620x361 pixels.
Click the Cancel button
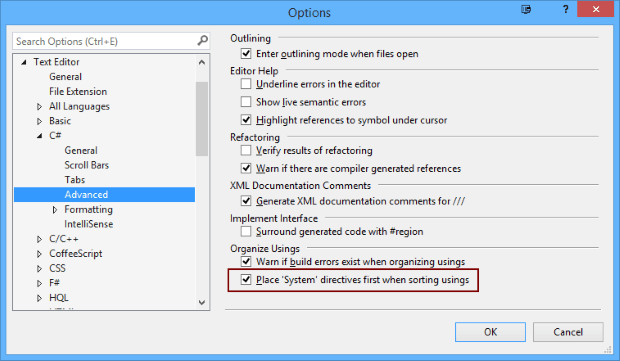point(568,332)
